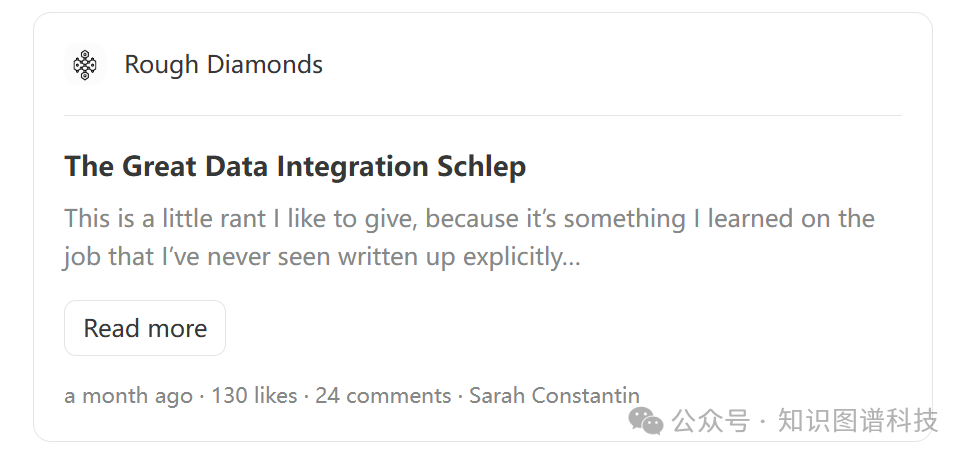
Task: Click the 知识图谱科技 watermark label
Action: 858,421
